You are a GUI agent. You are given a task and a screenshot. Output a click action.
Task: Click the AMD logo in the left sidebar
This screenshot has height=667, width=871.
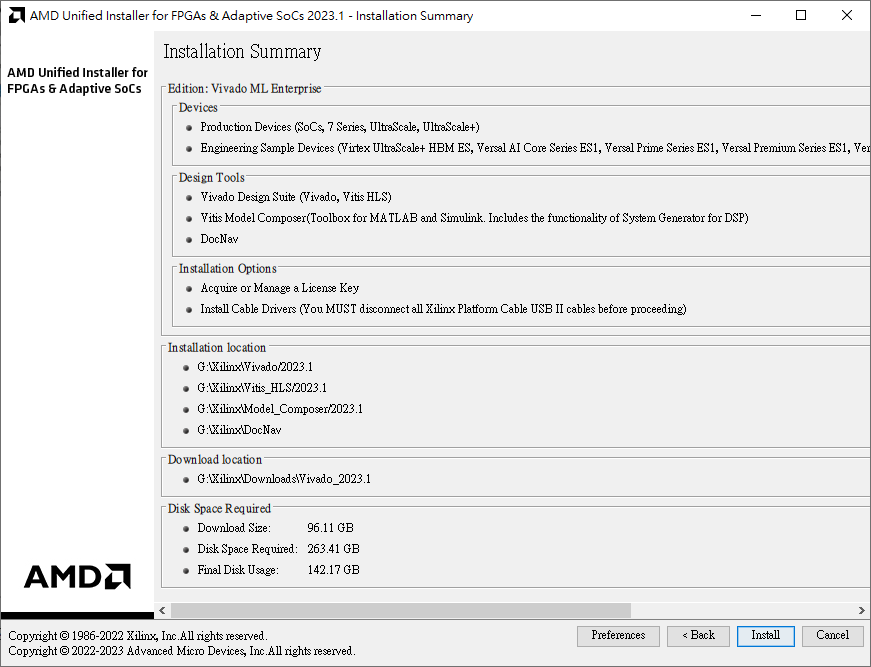pos(77,576)
